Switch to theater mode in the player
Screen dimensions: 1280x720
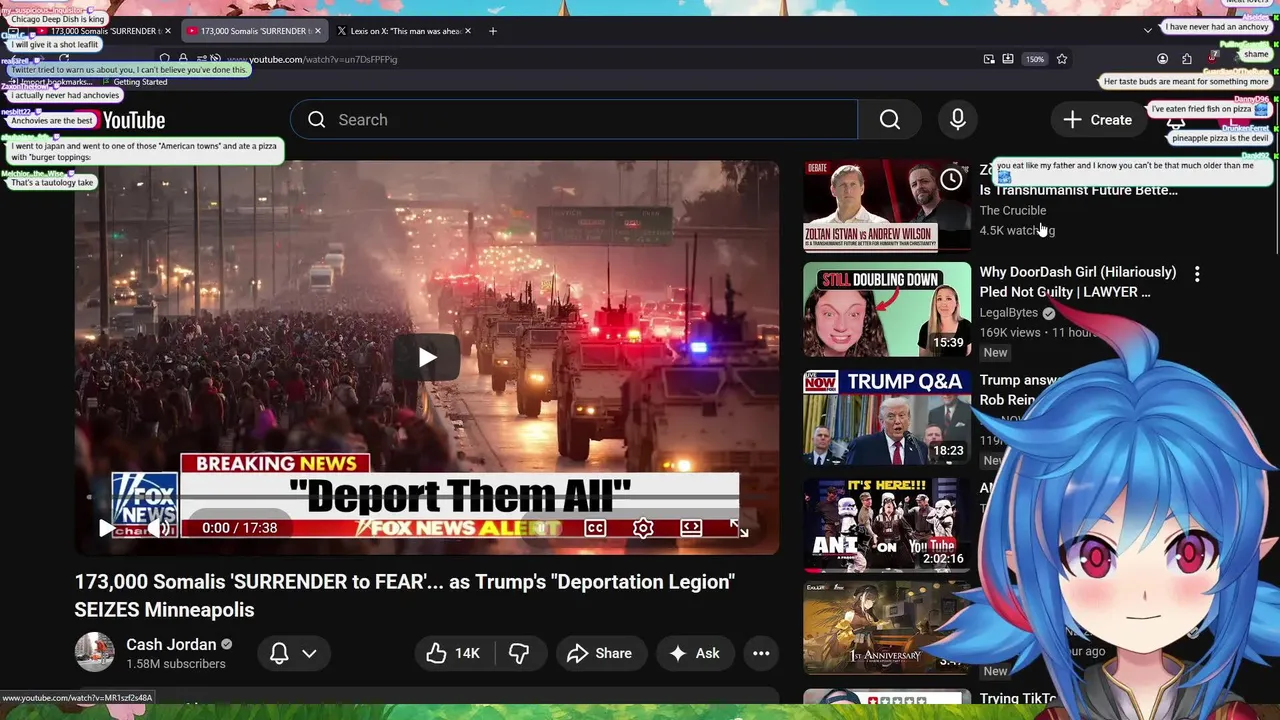pyautogui.click(x=691, y=528)
